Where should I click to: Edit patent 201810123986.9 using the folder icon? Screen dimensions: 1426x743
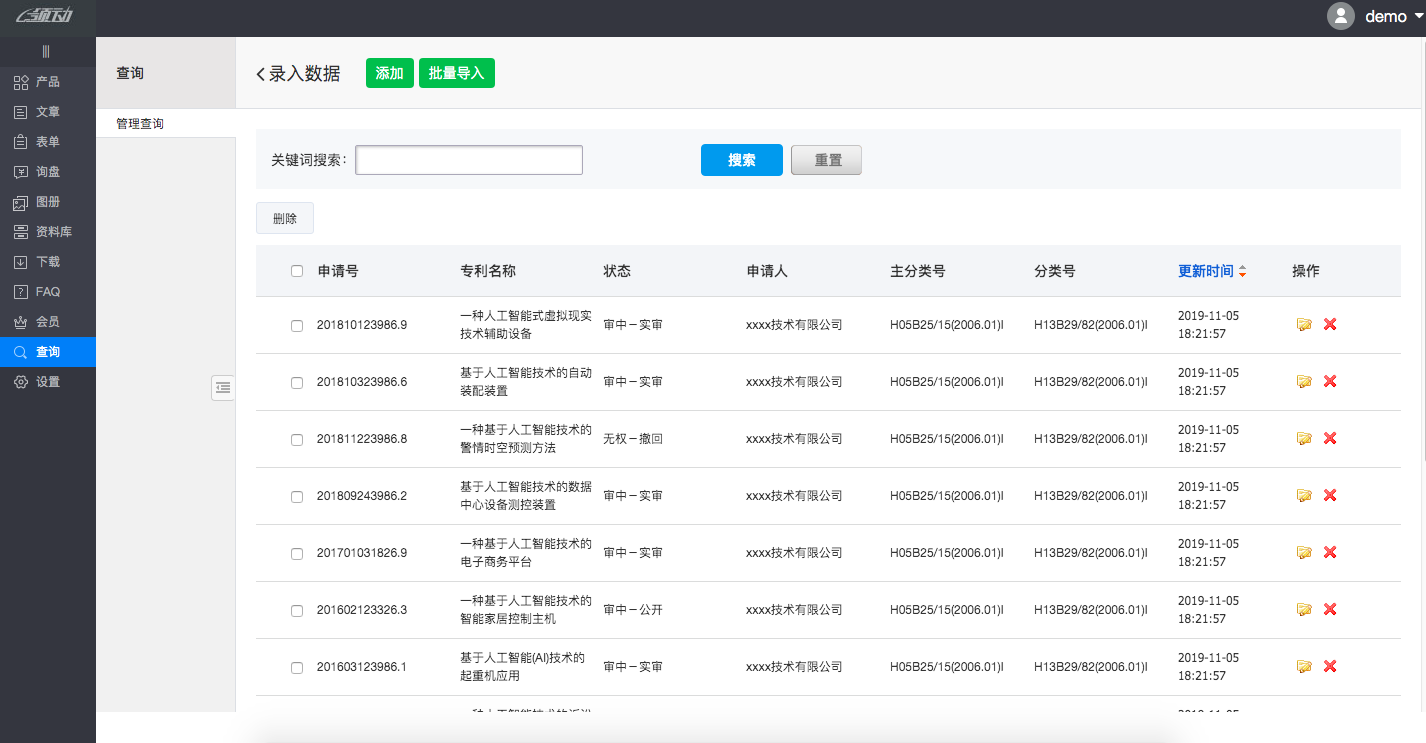[x=1304, y=324]
